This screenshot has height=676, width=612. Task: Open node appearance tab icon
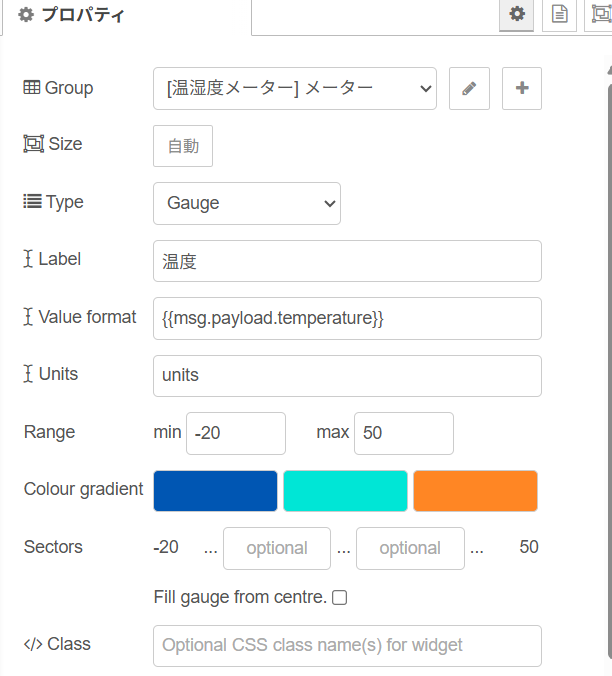point(600,15)
